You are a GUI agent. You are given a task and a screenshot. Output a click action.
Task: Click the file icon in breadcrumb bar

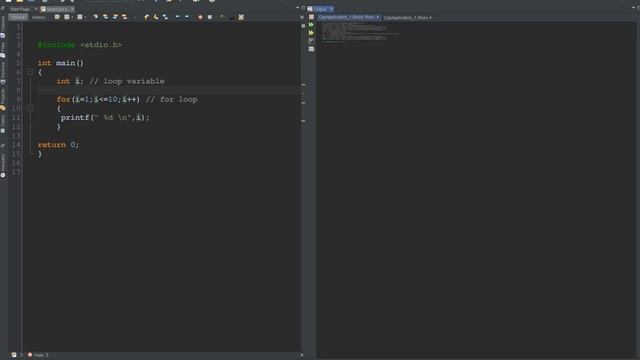click(14, 355)
